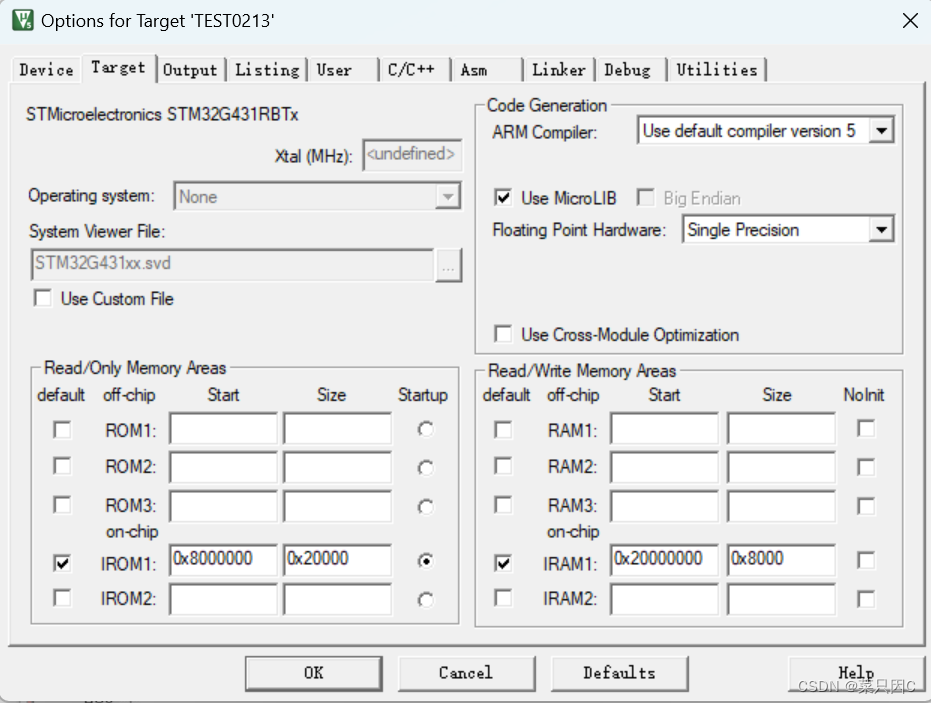This screenshot has height=703, width=931.
Task: Click the ROM2 Start address field
Action: coord(223,467)
